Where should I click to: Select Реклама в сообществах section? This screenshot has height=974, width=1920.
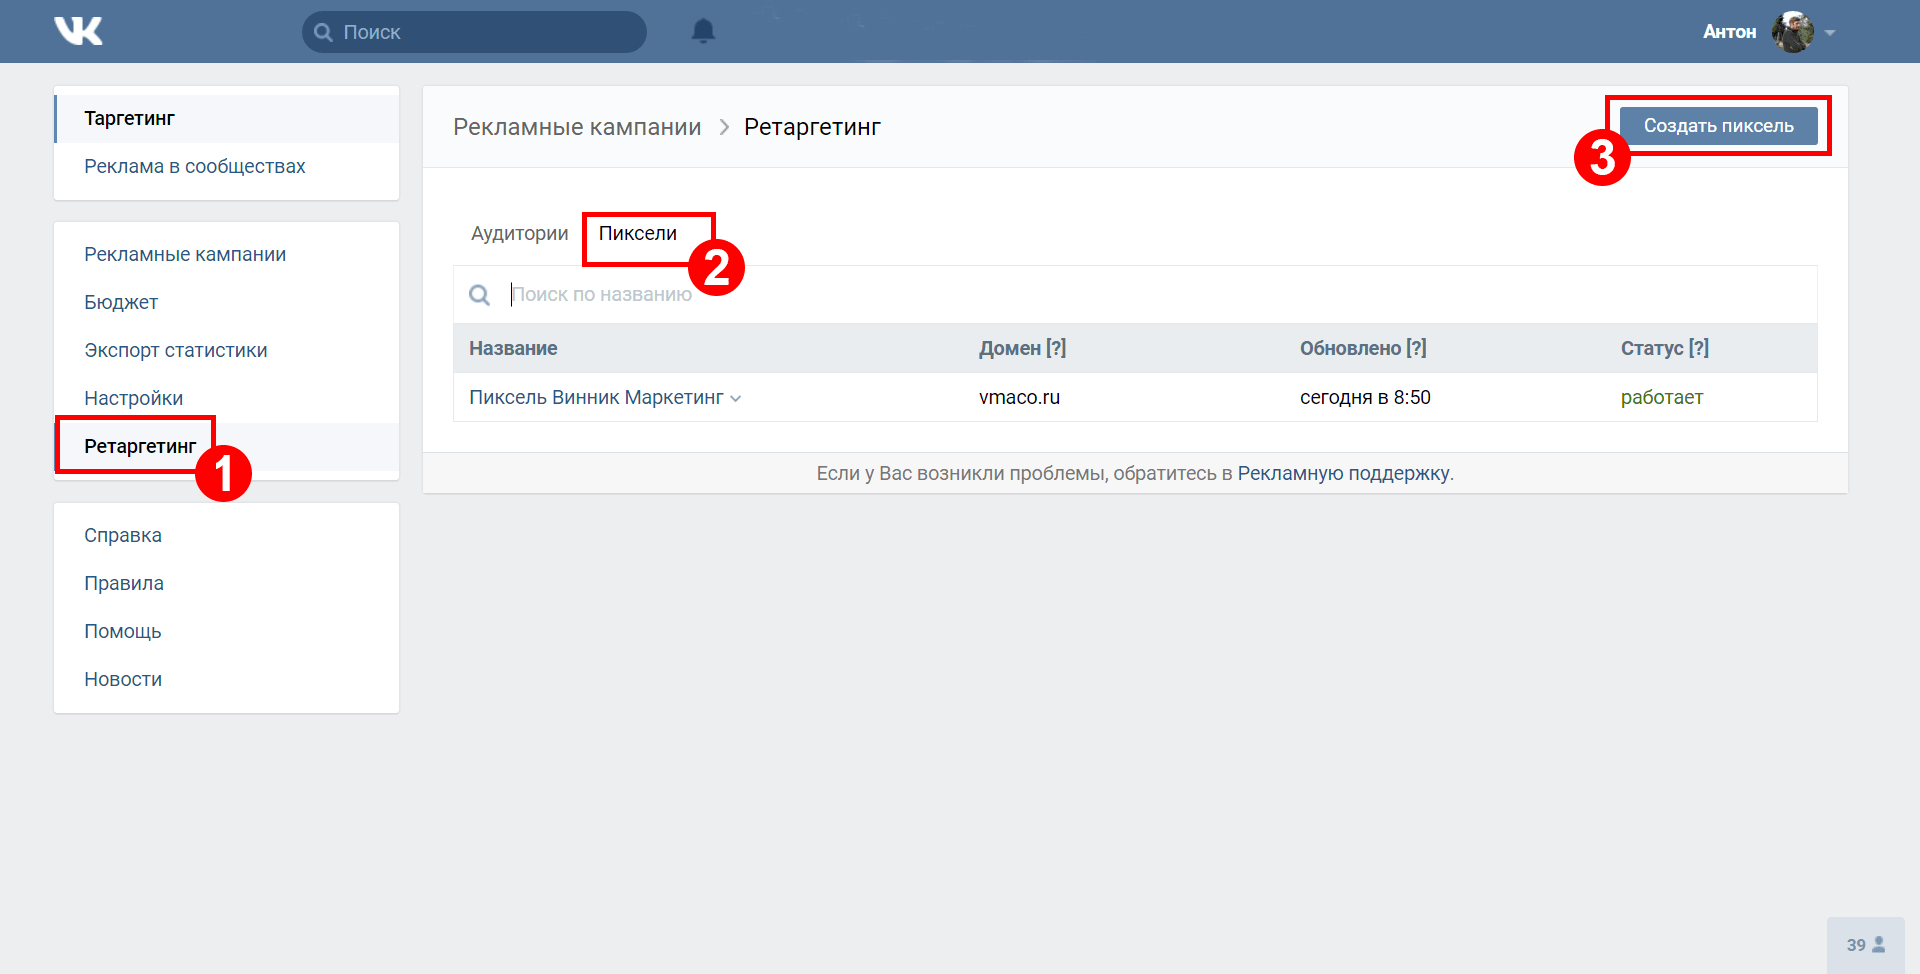[x=195, y=166]
